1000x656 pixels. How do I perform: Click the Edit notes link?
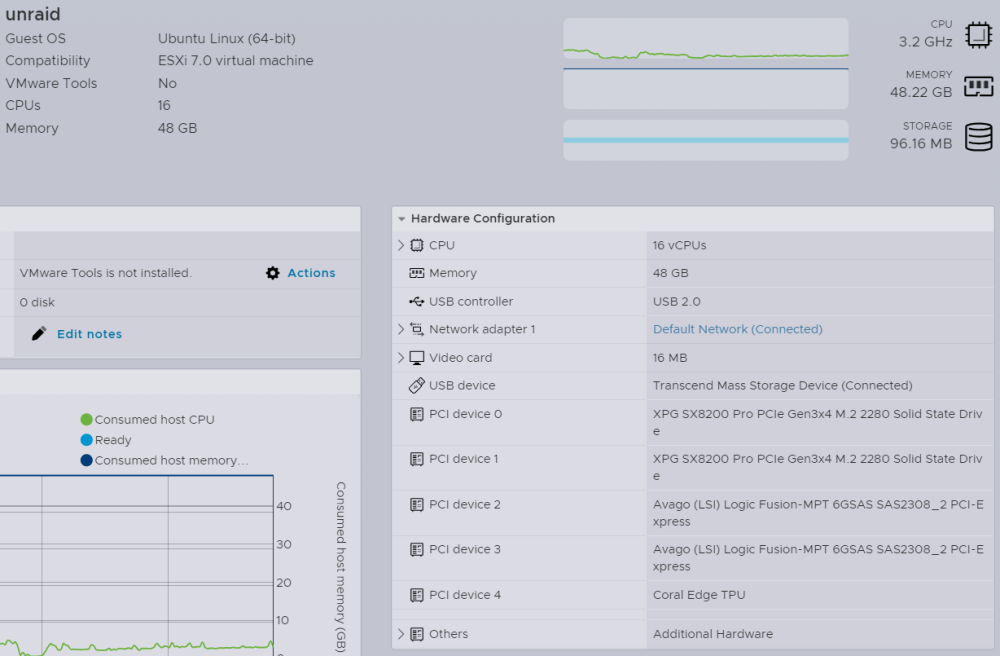pos(89,334)
